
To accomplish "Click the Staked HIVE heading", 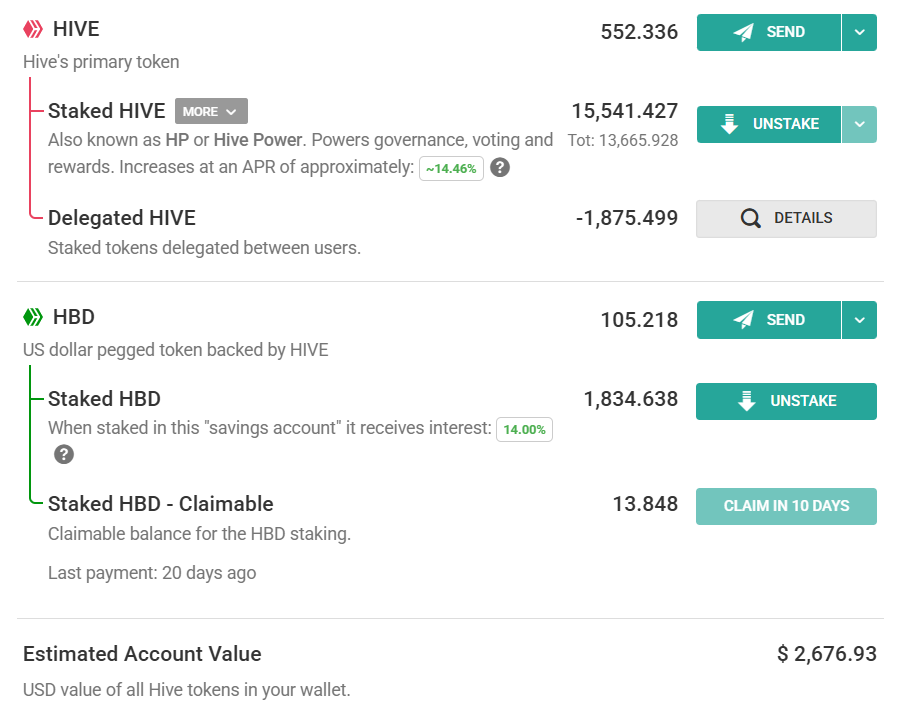I will pos(106,111).
